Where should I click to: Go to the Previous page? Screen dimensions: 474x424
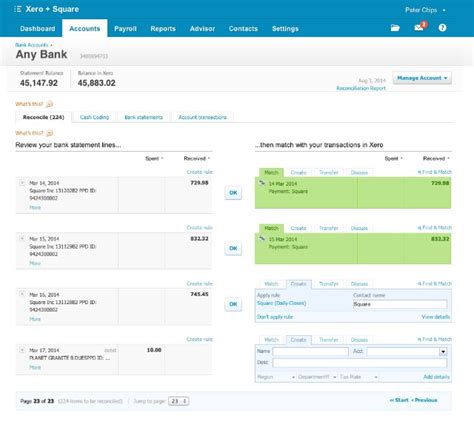coord(424,400)
